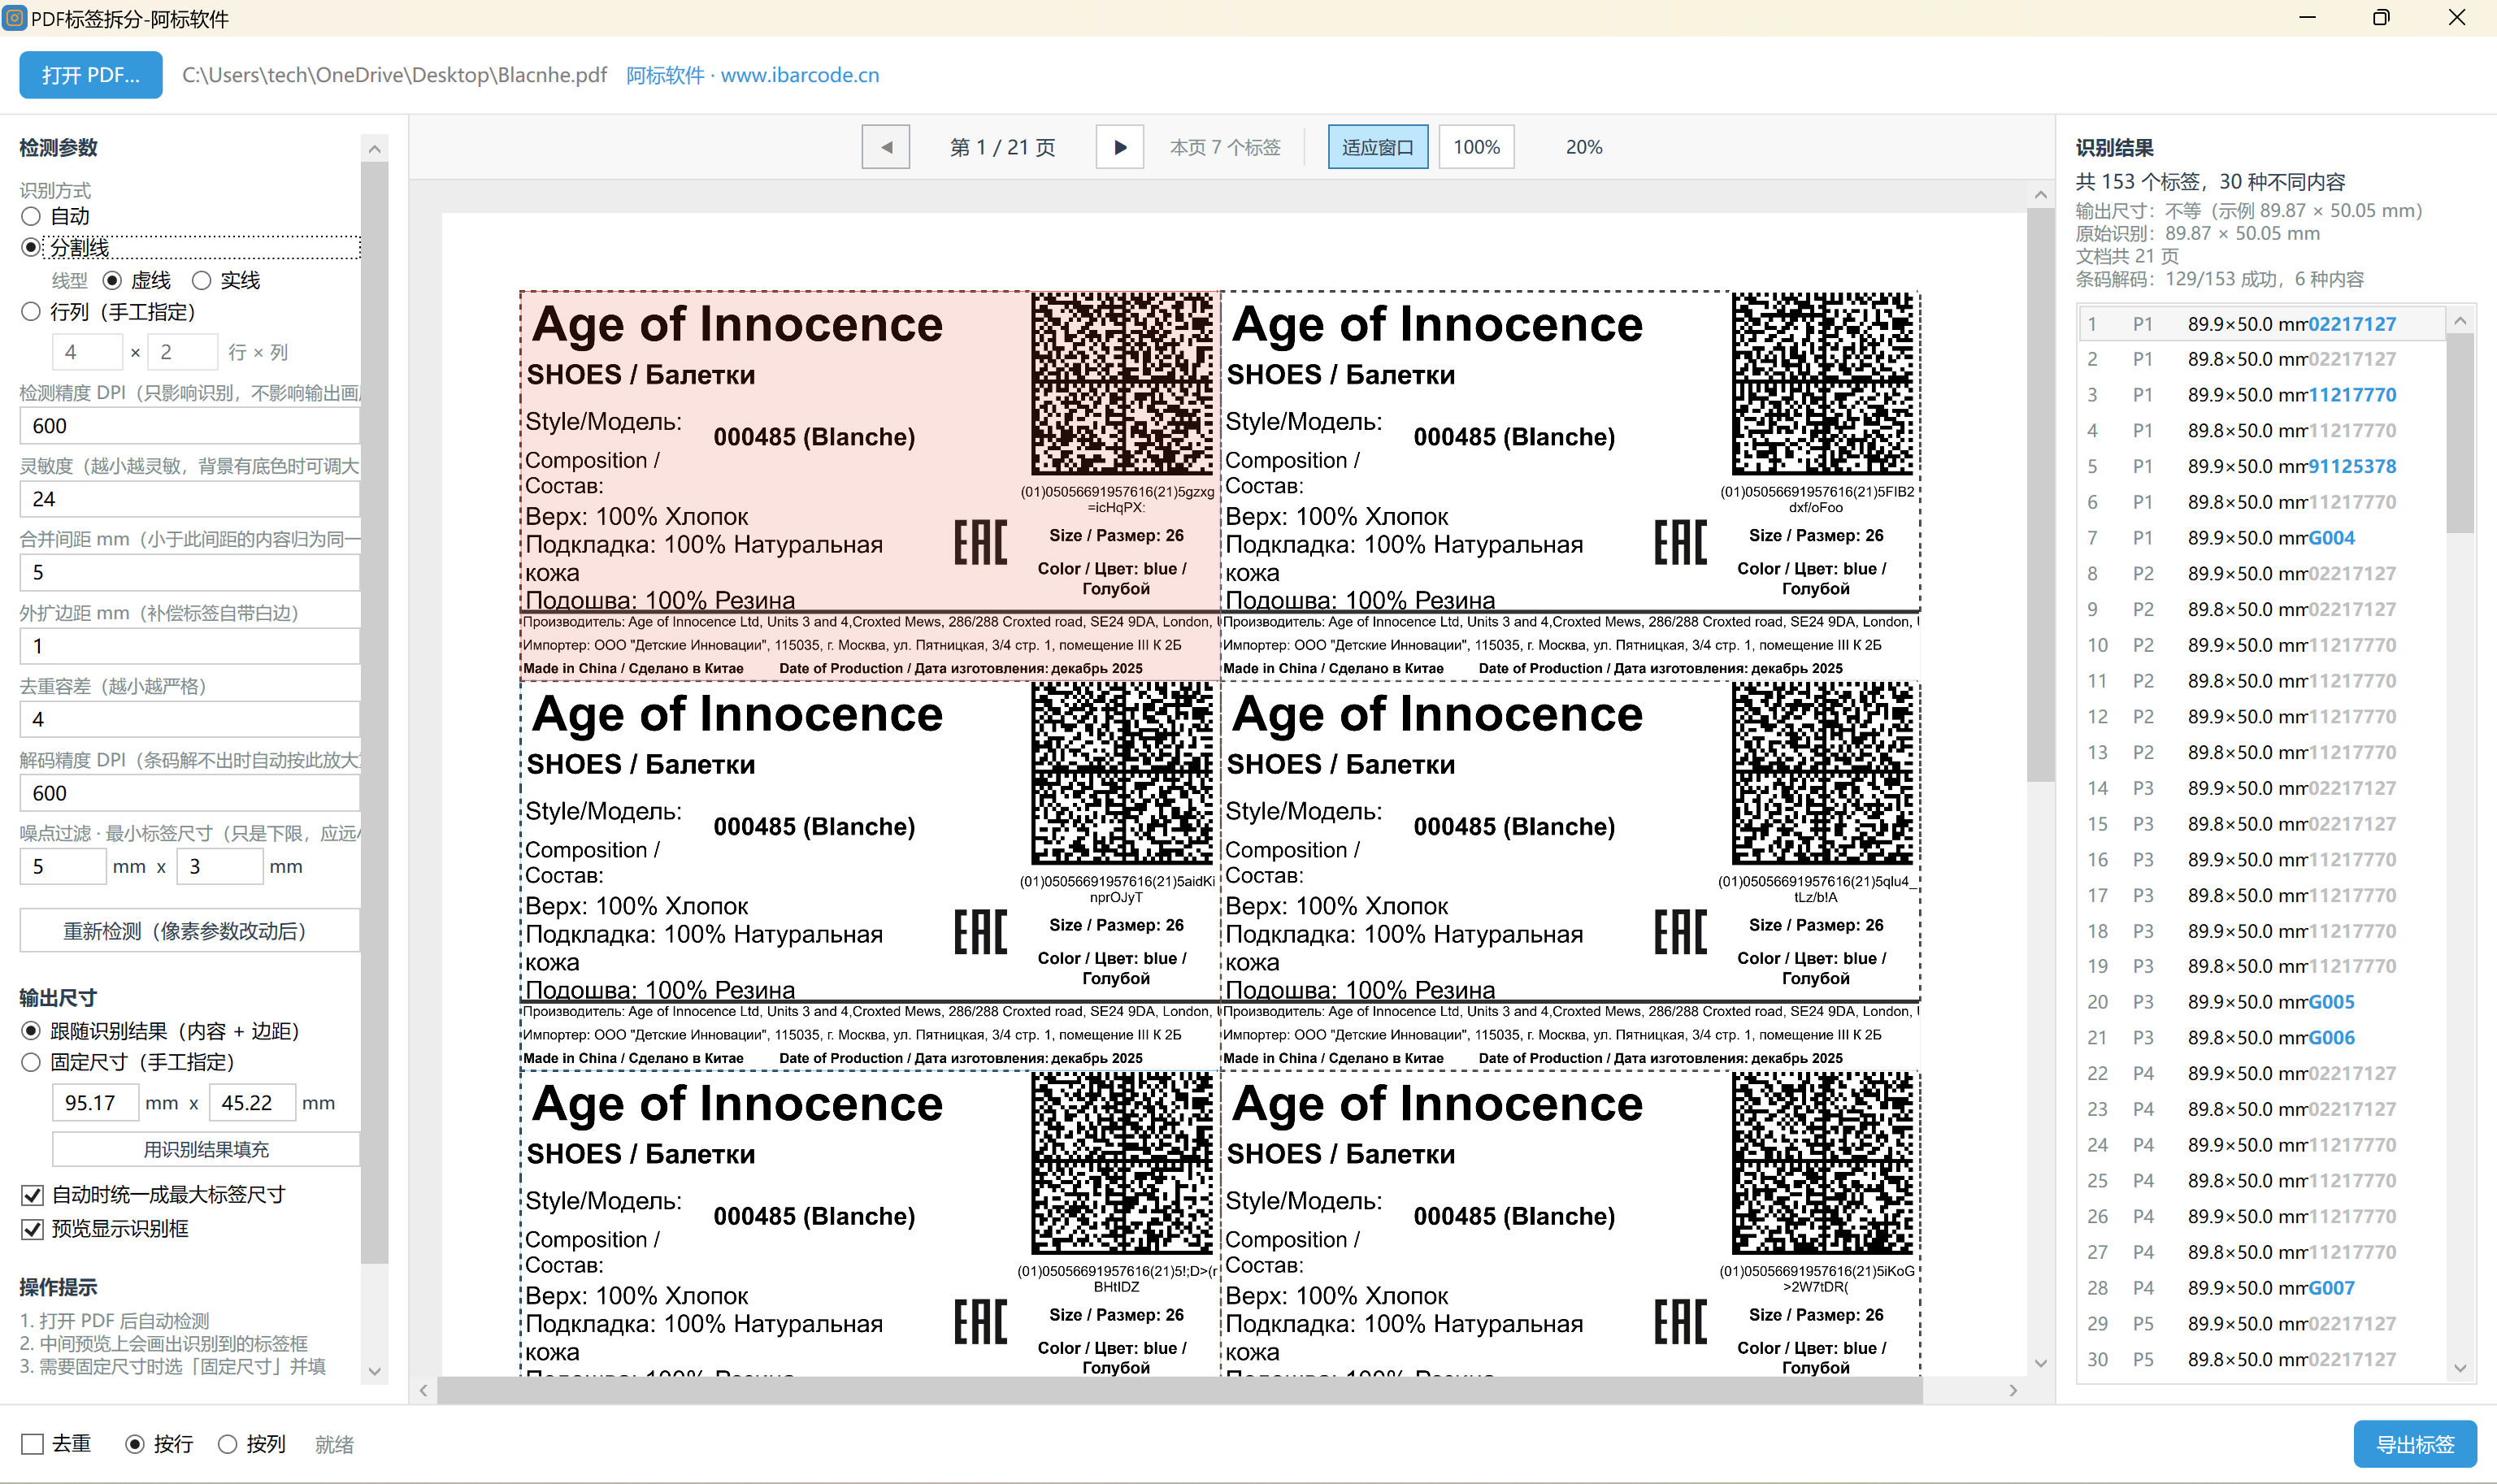This screenshot has height=1484, width=2497.
Task: Click the preview scroll-left arrow
Action: pos(424,1390)
